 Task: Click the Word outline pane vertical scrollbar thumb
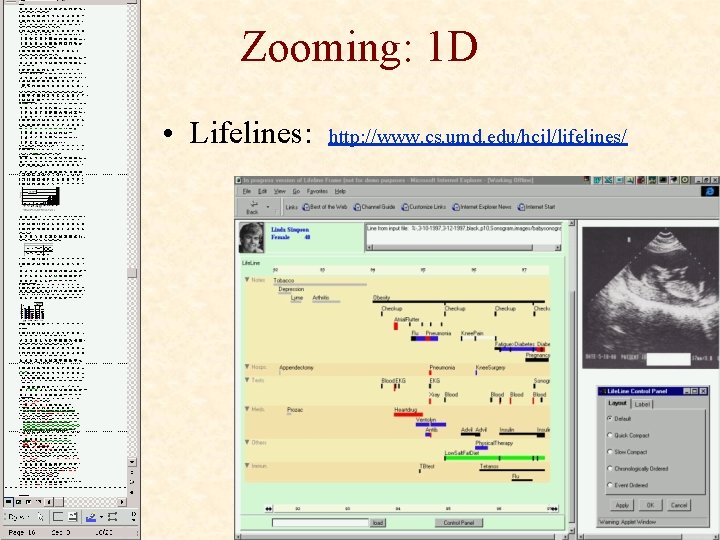[x=132, y=273]
